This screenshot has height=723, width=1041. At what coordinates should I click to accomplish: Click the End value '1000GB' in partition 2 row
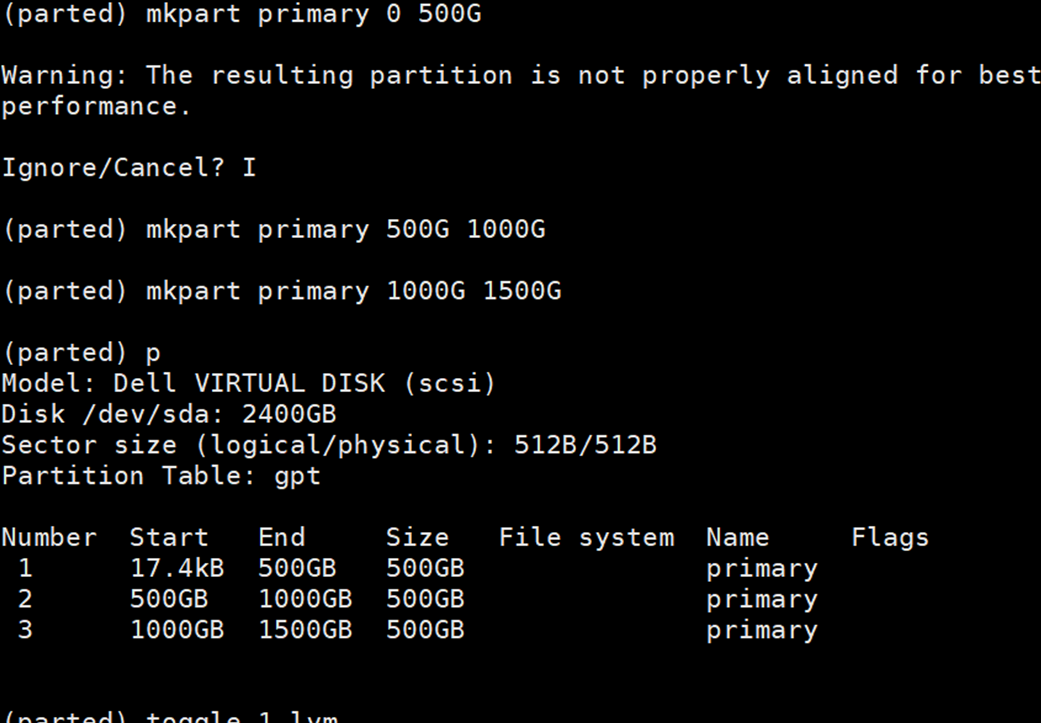[305, 599]
